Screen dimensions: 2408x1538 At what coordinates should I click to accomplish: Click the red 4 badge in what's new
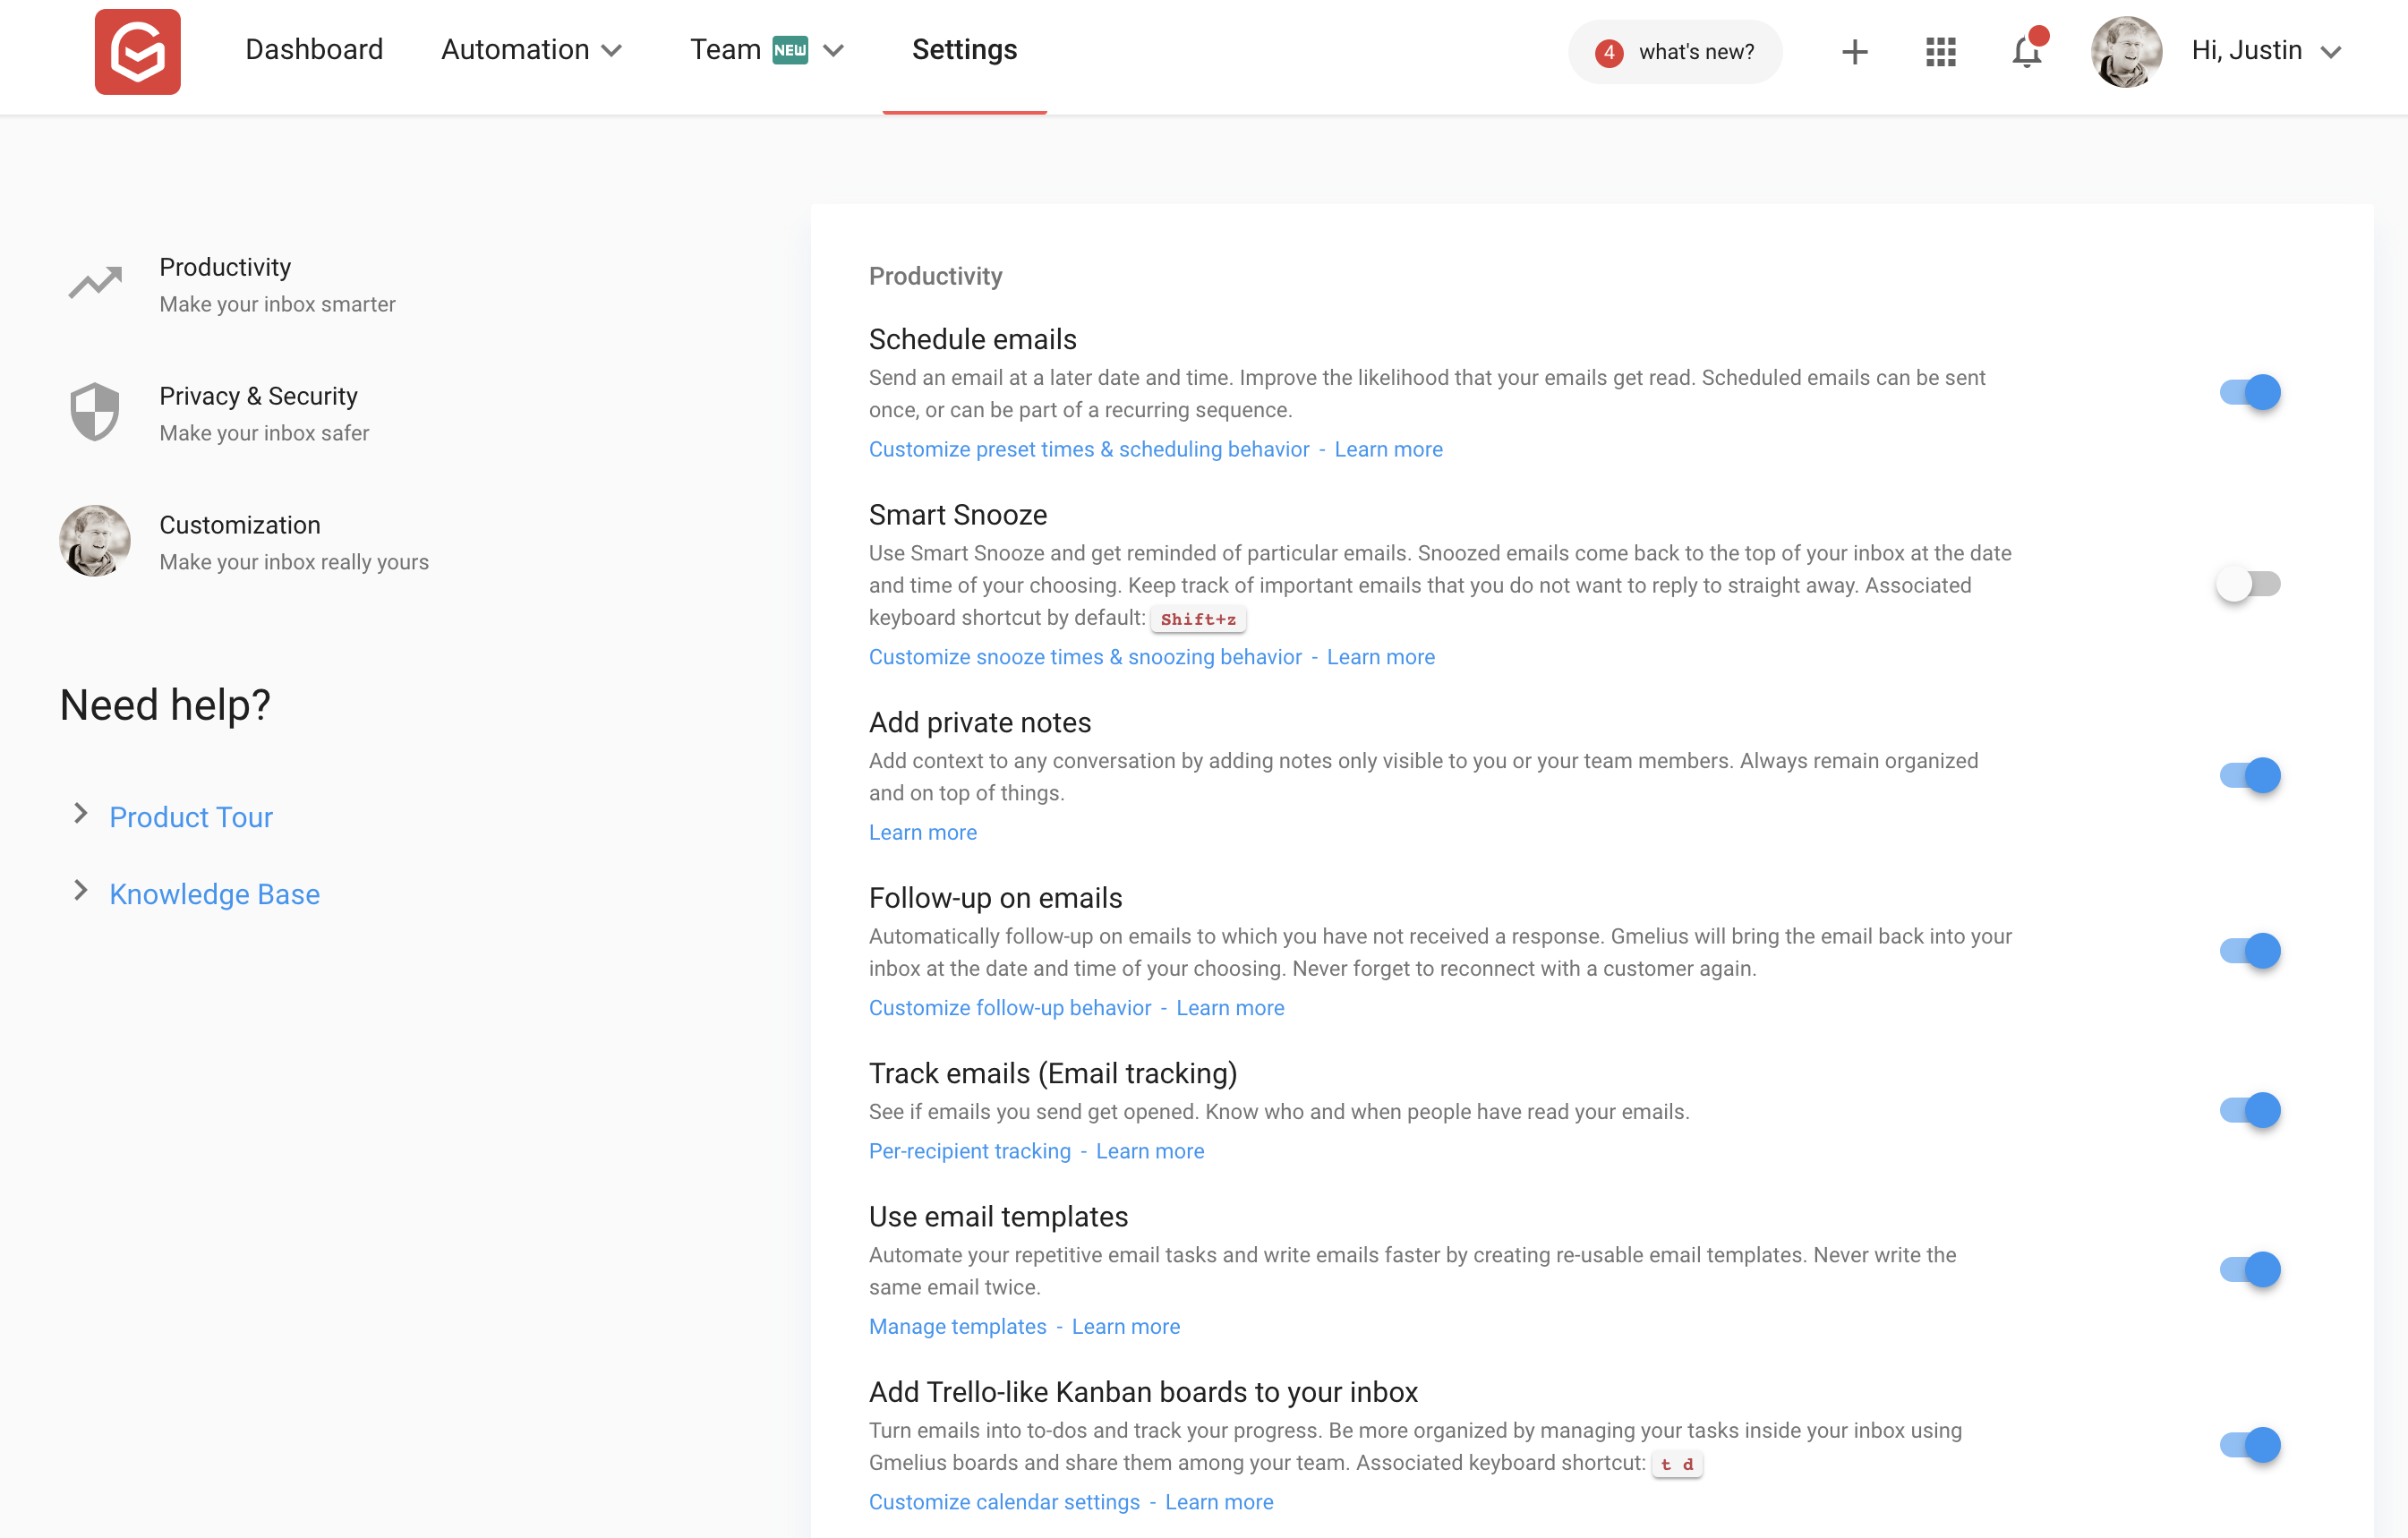[x=1608, y=52]
